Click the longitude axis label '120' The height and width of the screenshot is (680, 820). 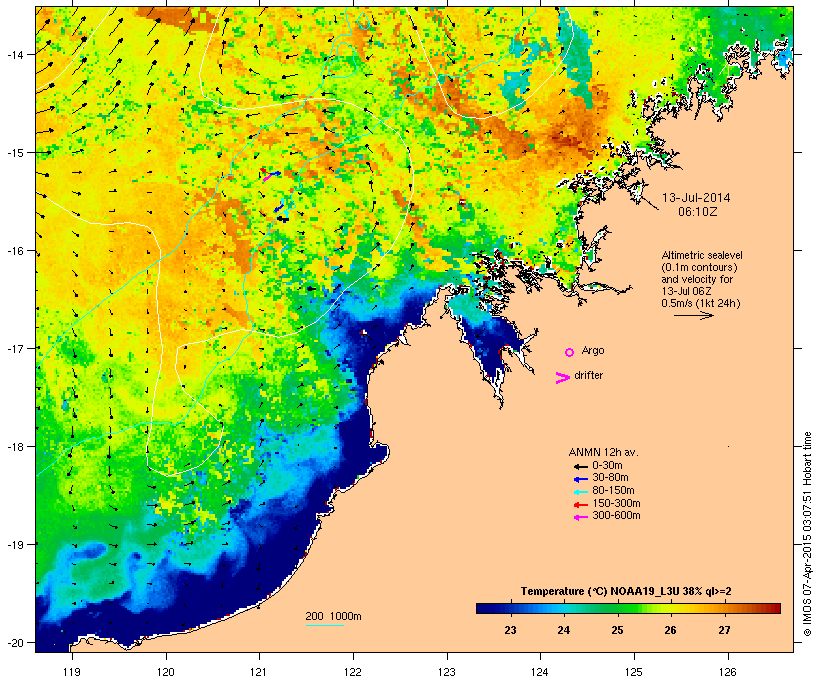tap(166, 671)
